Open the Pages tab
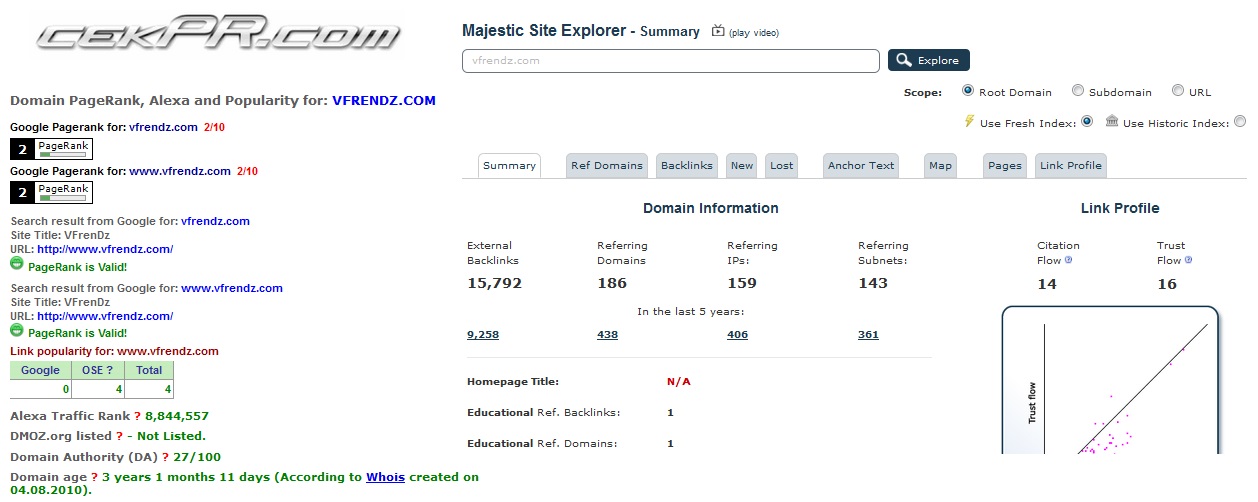1258x502 pixels. (x=1005, y=166)
